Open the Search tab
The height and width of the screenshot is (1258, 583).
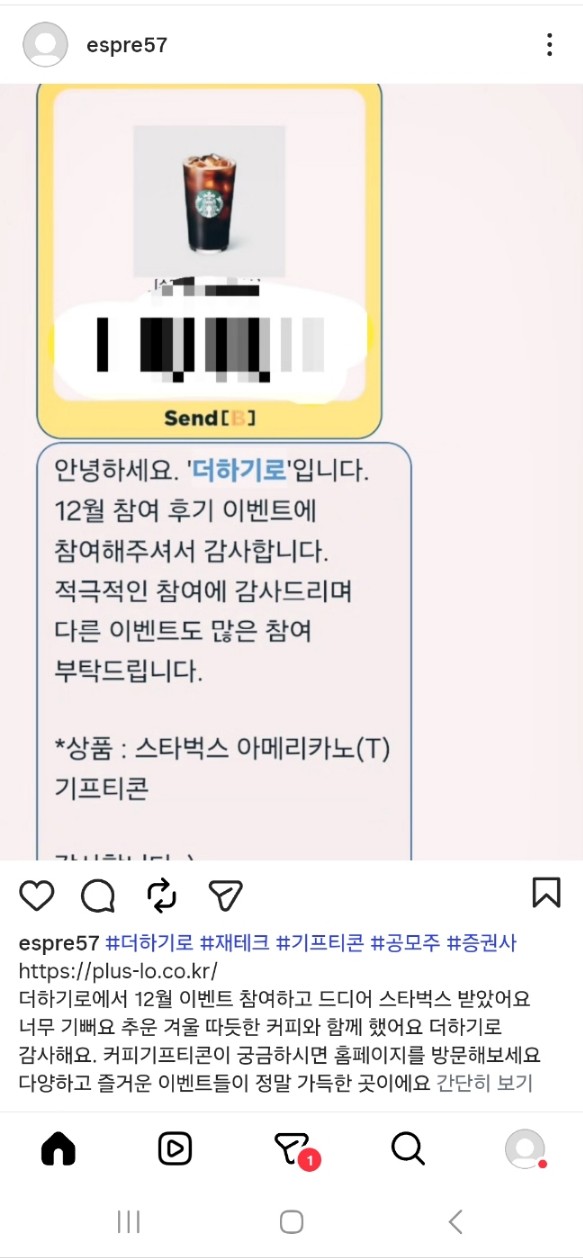pyautogui.click(x=408, y=1150)
